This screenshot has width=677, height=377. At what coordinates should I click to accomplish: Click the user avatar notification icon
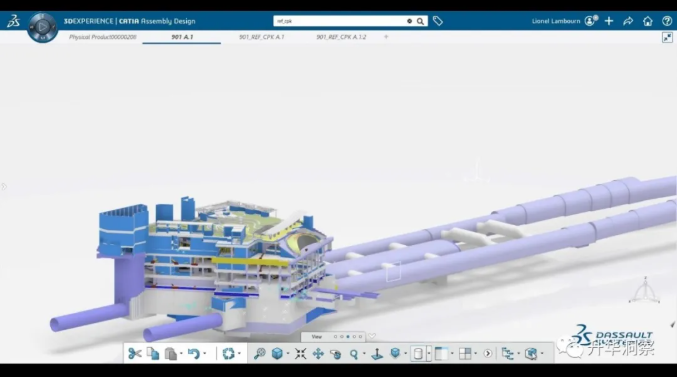pyautogui.click(x=591, y=21)
